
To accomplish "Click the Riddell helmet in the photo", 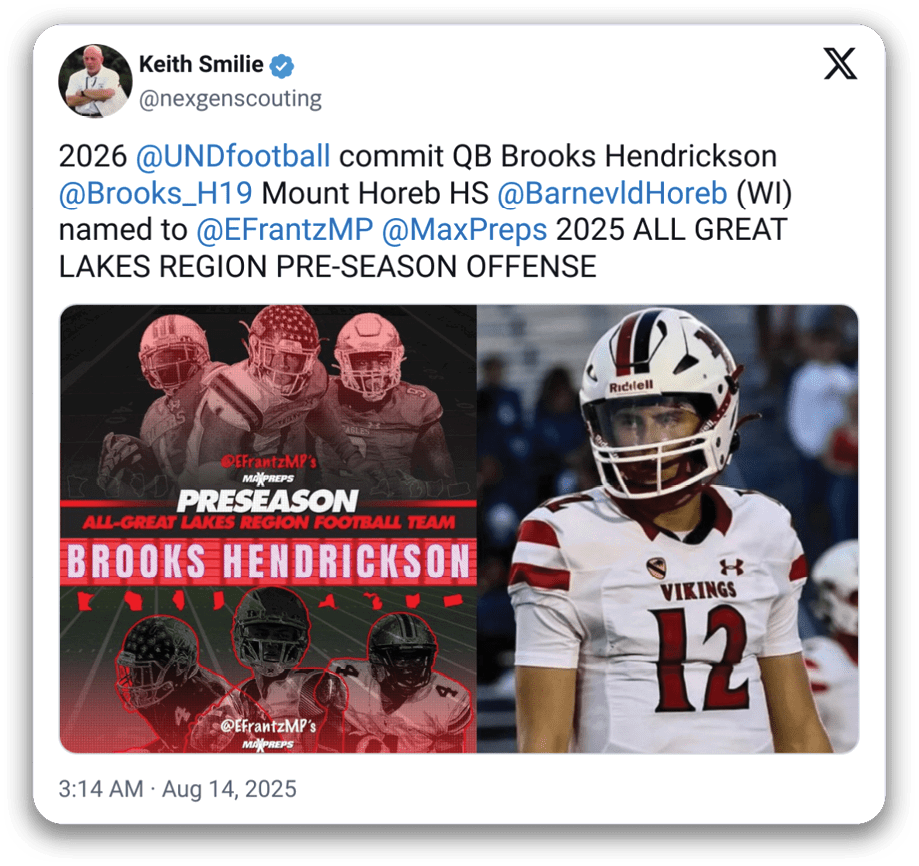I will point(660,398).
